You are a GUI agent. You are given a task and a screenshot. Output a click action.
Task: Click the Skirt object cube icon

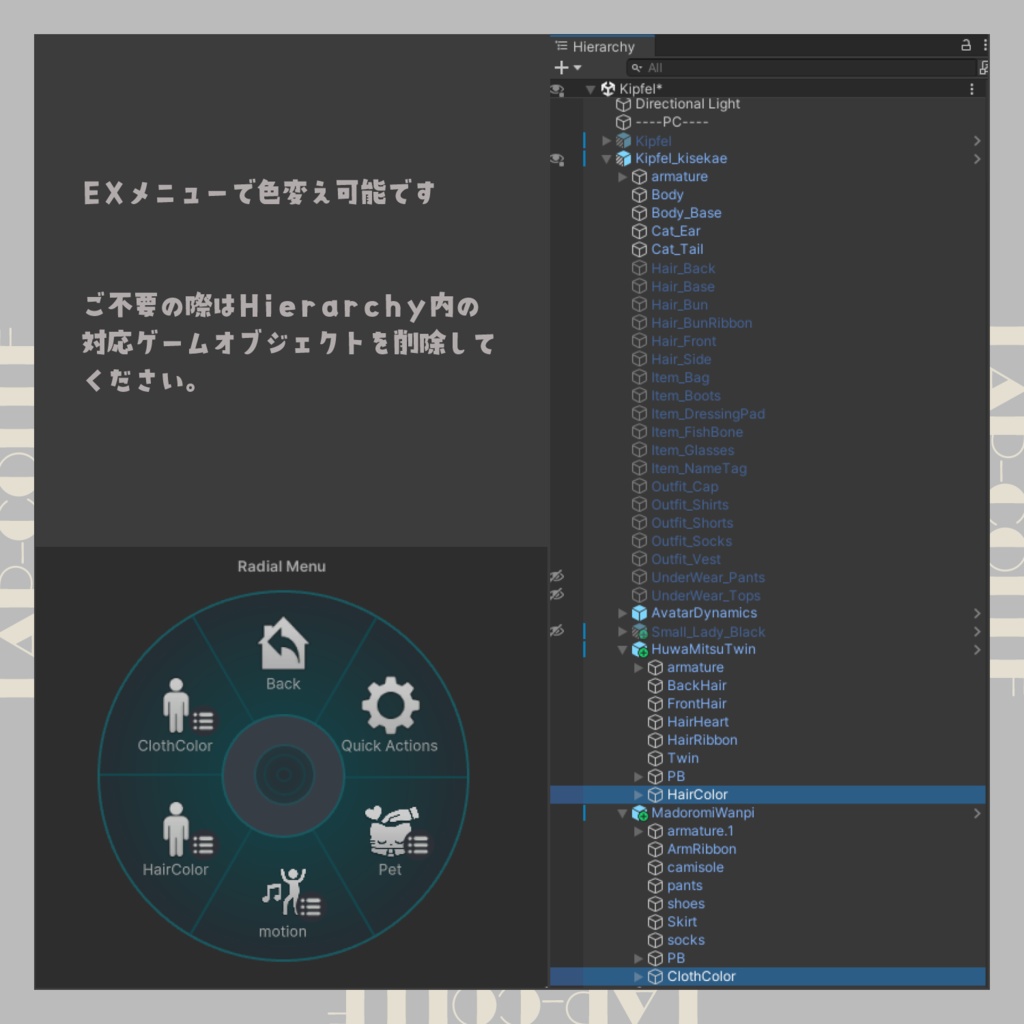[x=655, y=922]
